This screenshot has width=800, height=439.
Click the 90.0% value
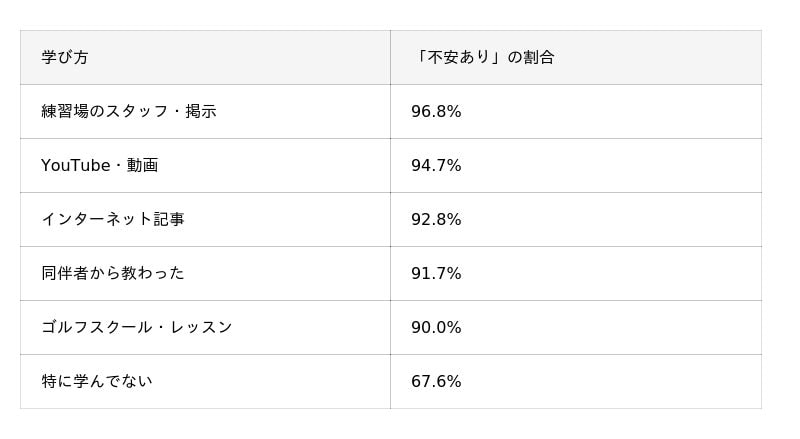(x=436, y=328)
